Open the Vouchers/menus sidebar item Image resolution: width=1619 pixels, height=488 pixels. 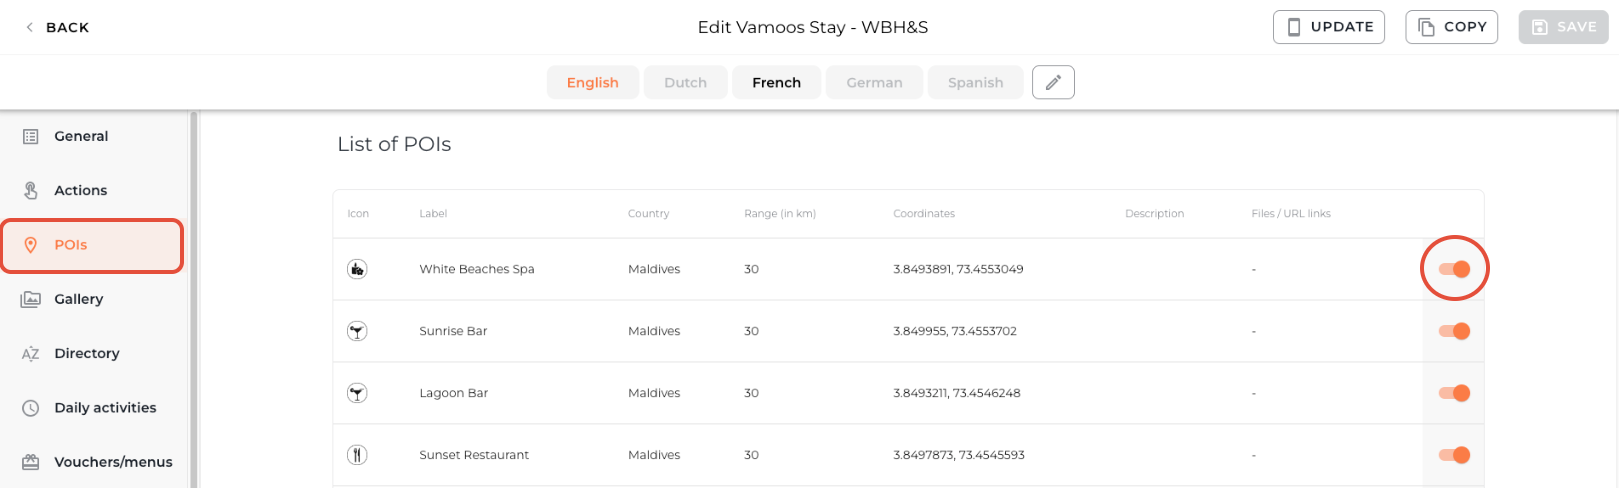coord(112,462)
